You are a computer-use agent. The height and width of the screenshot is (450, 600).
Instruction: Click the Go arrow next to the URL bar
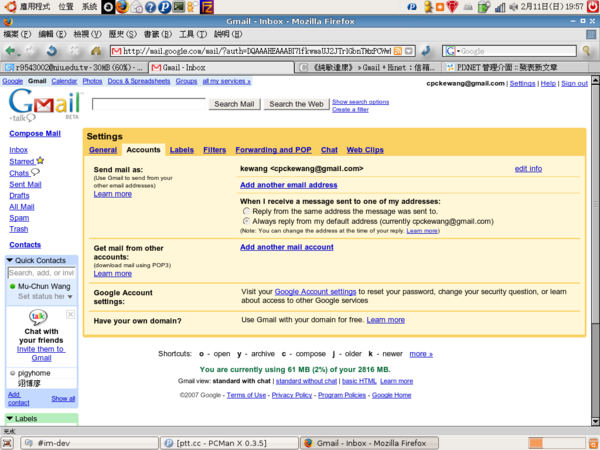(x=426, y=51)
